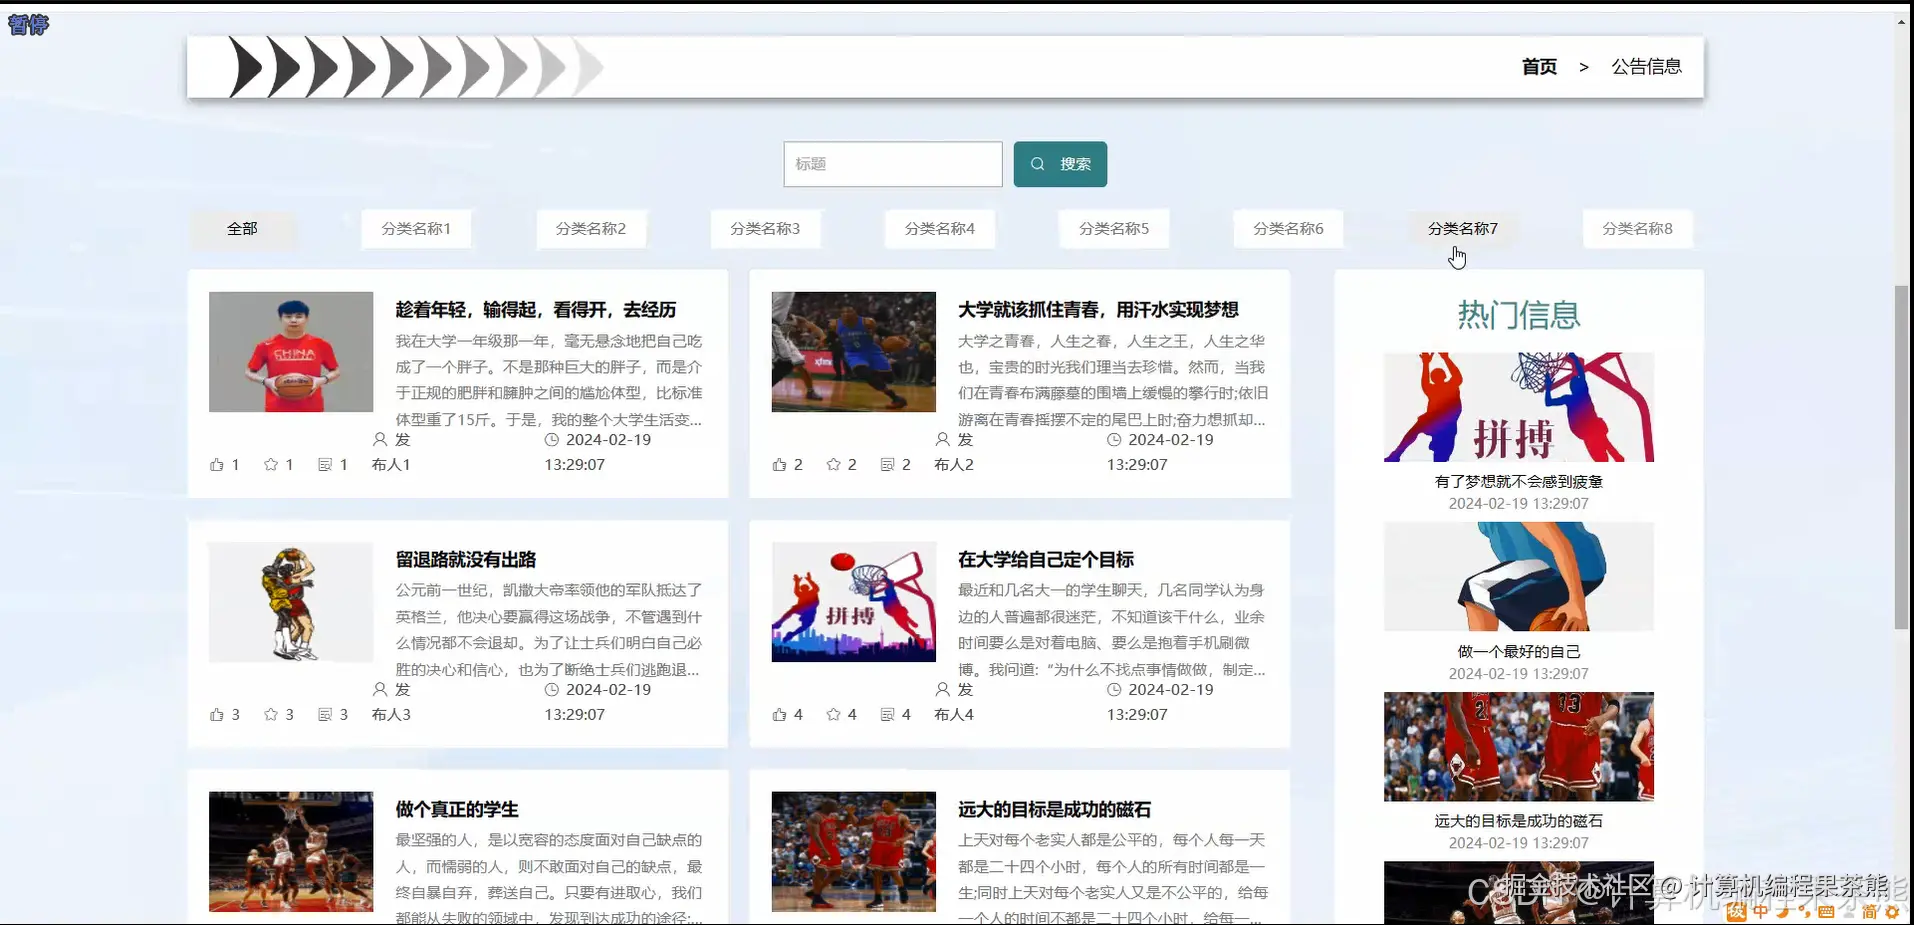This screenshot has width=1914, height=925.
Task: Select the 分类名称7 category tab
Action: tap(1463, 229)
